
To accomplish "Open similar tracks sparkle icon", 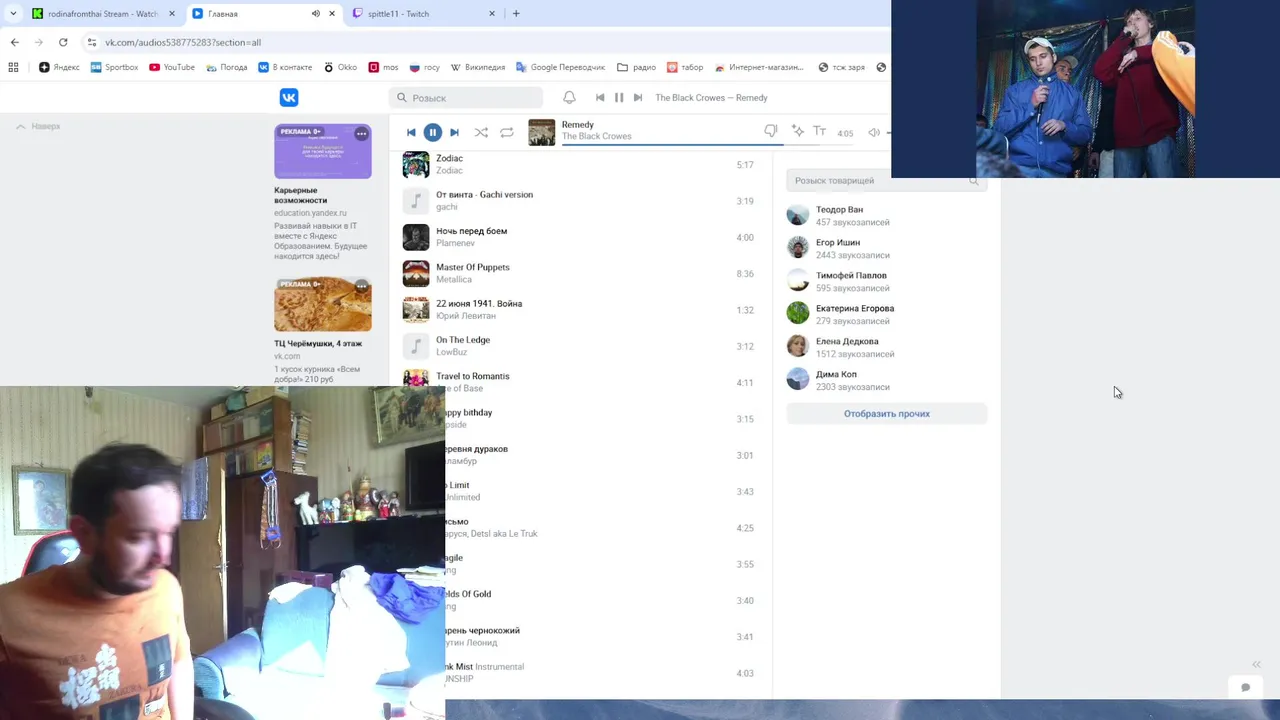I will tap(797, 131).
